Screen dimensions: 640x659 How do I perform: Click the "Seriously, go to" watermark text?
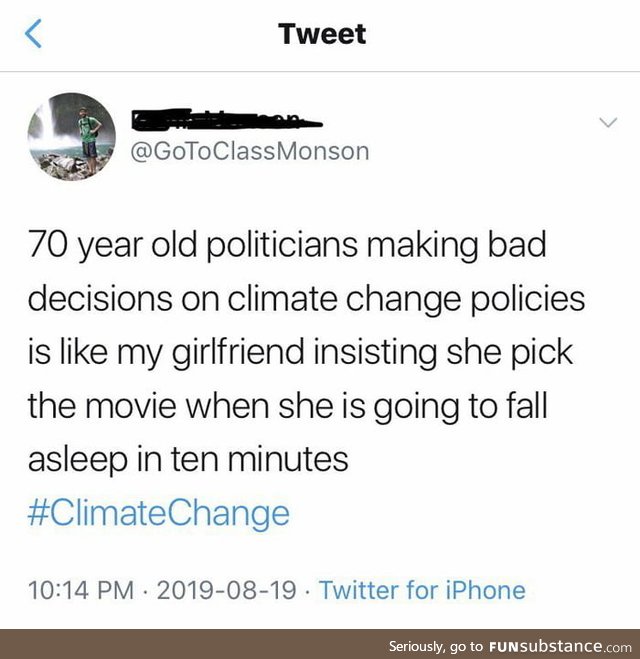point(436,645)
